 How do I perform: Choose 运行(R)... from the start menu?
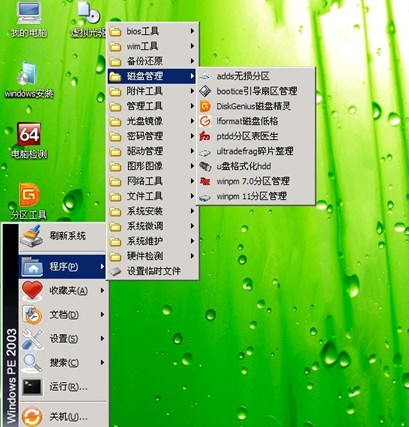coord(68,387)
